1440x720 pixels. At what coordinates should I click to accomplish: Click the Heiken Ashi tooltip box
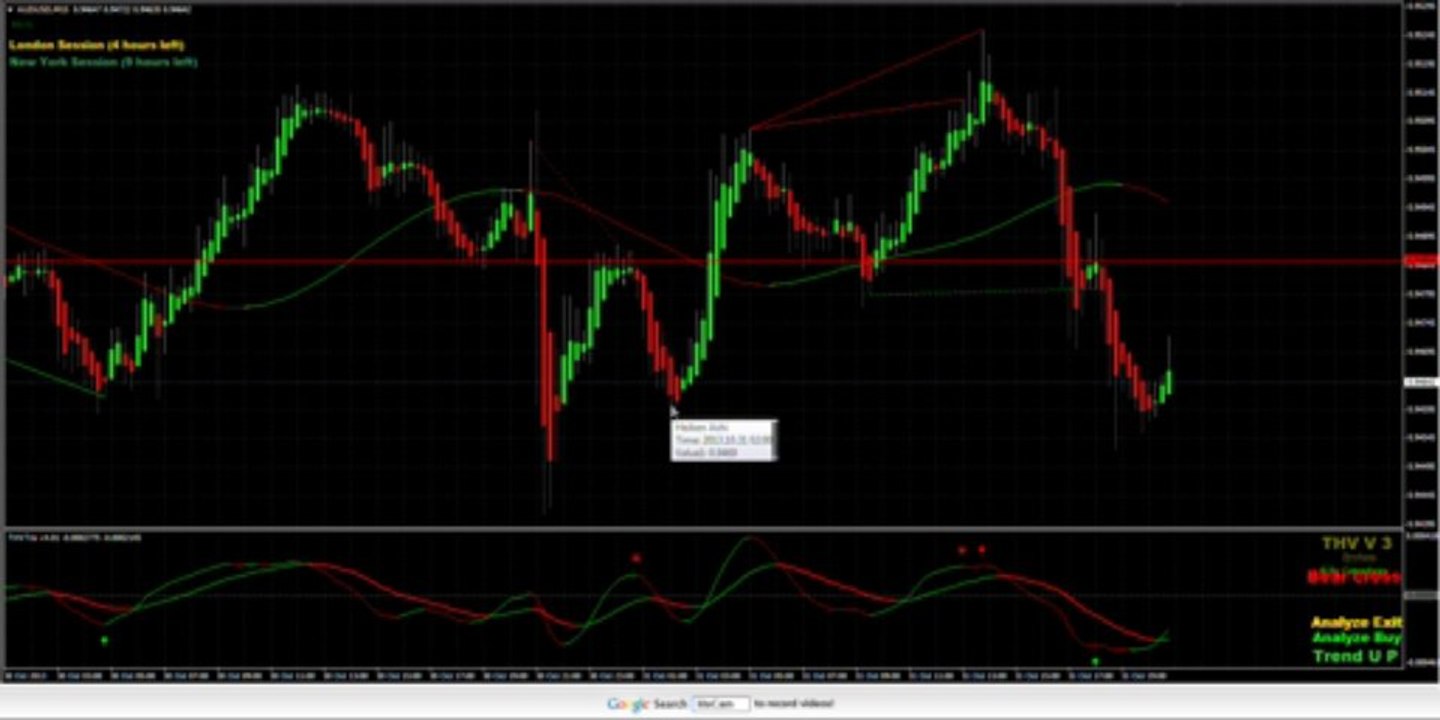point(723,440)
